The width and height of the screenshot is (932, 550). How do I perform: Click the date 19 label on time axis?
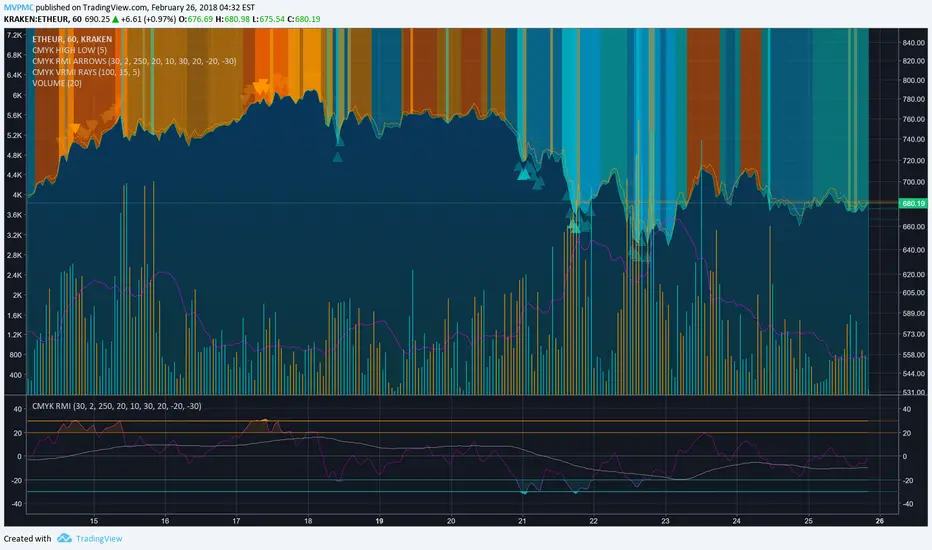379,521
